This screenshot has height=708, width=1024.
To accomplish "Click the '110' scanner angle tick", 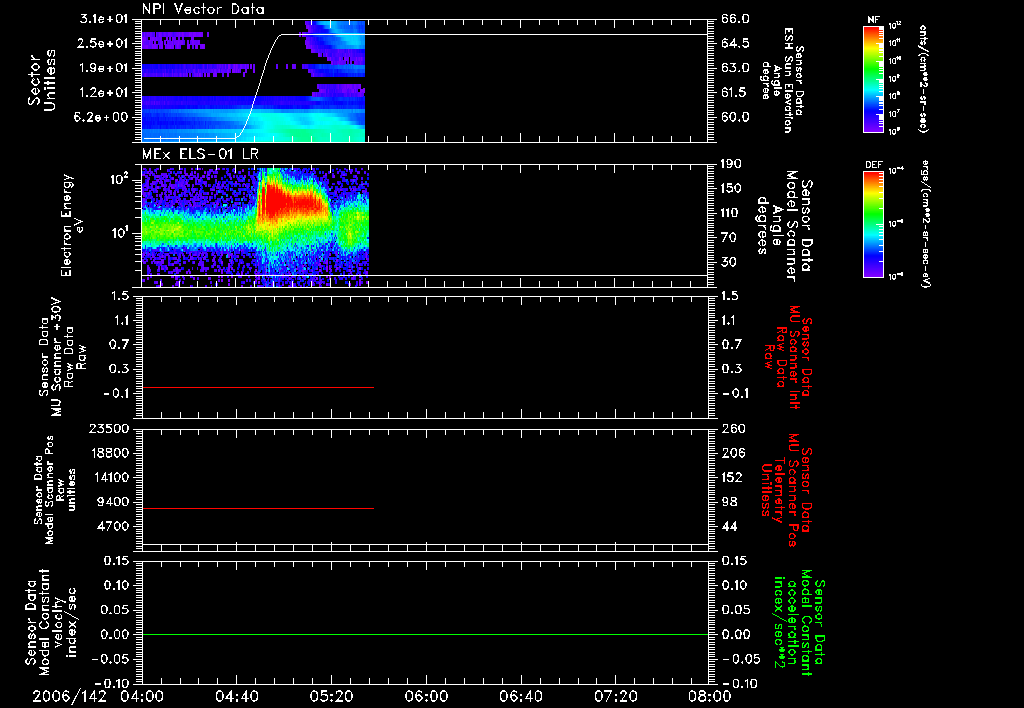I will pyautogui.click(x=731, y=213).
